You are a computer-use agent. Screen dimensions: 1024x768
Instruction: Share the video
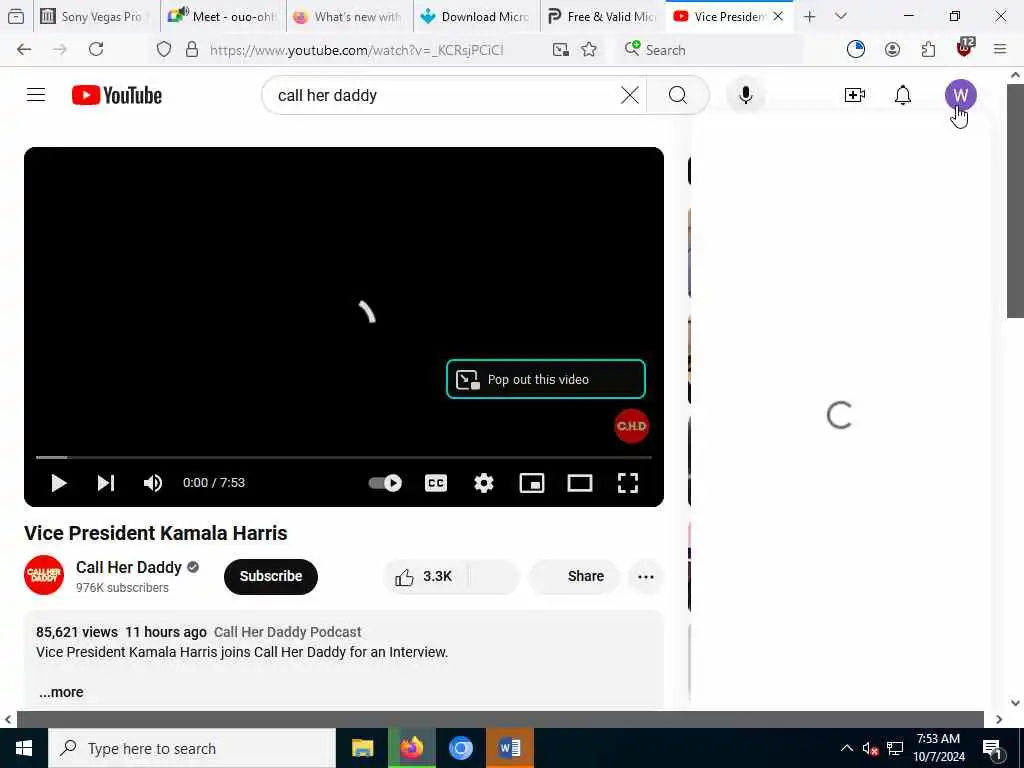(573, 576)
